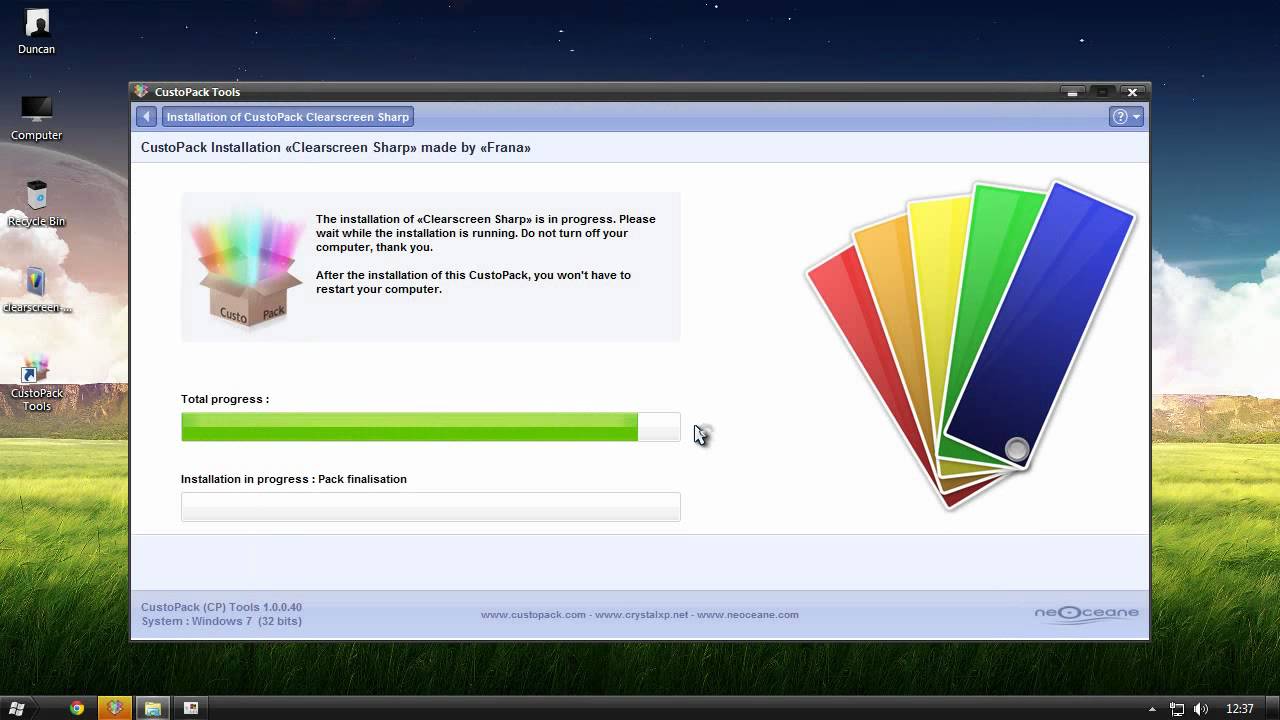Click the empty Pack finalisation progress bar

pos(430,507)
